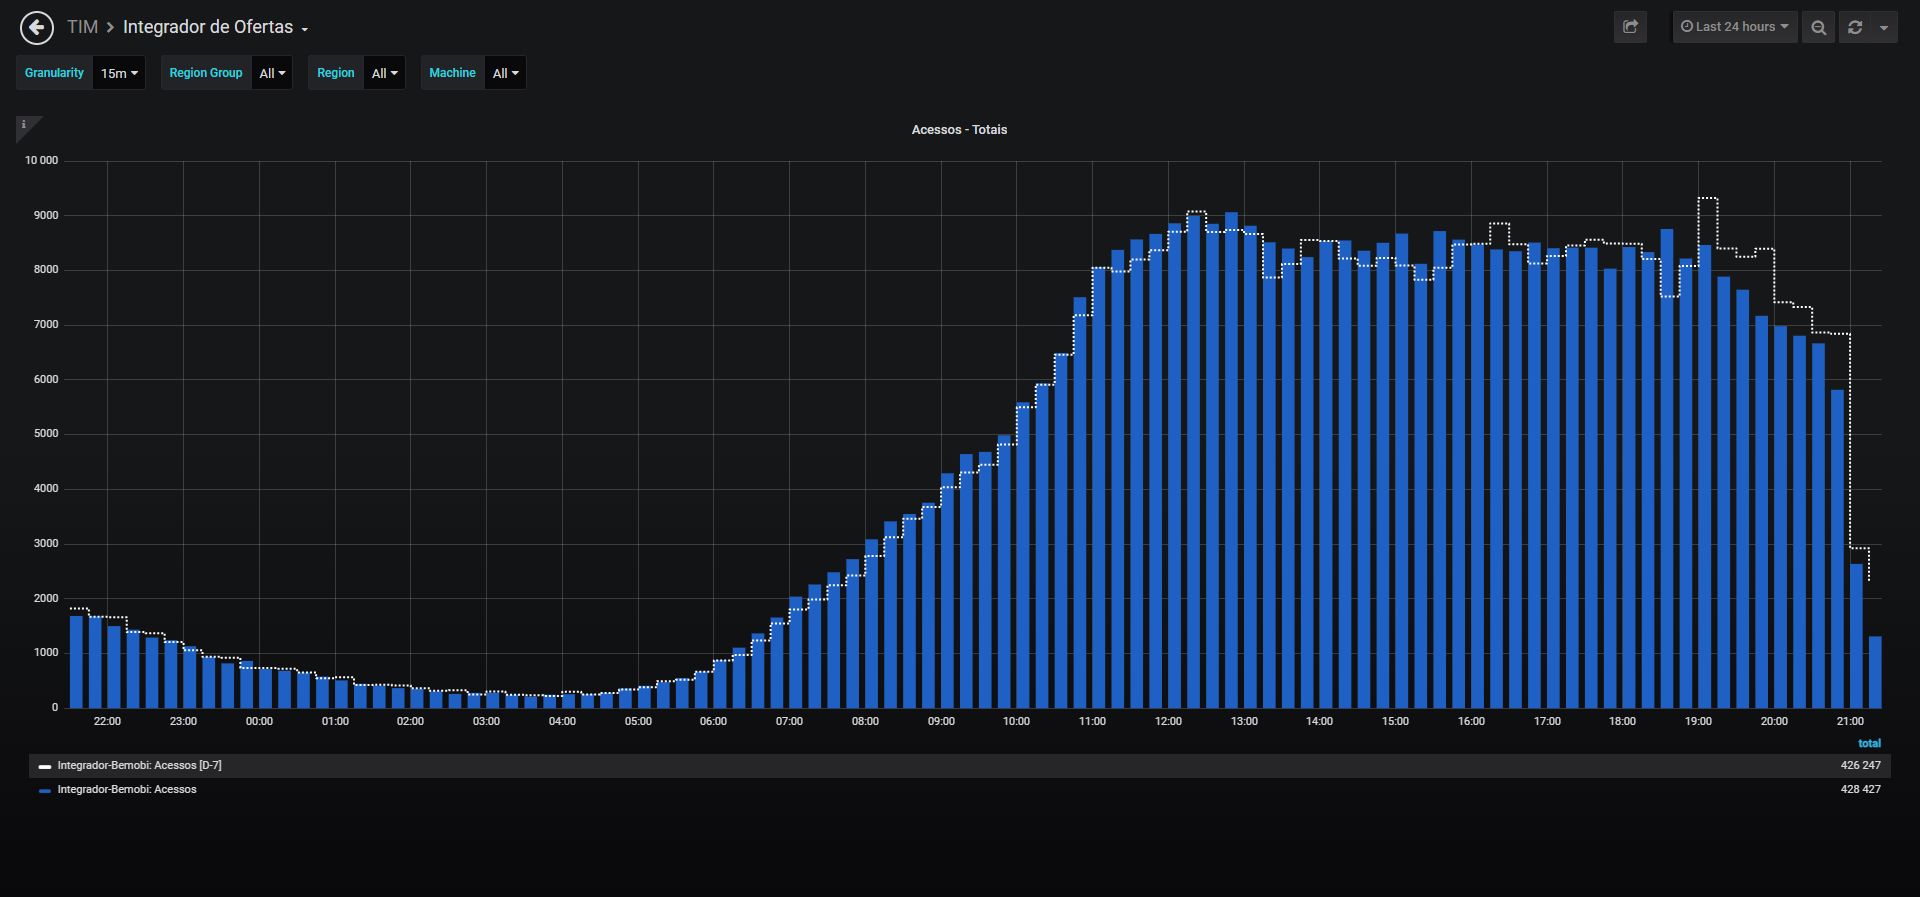The image size is (1920, 897).
Task: Click the Granularity variable label
Action: click(x=54, y=73)
